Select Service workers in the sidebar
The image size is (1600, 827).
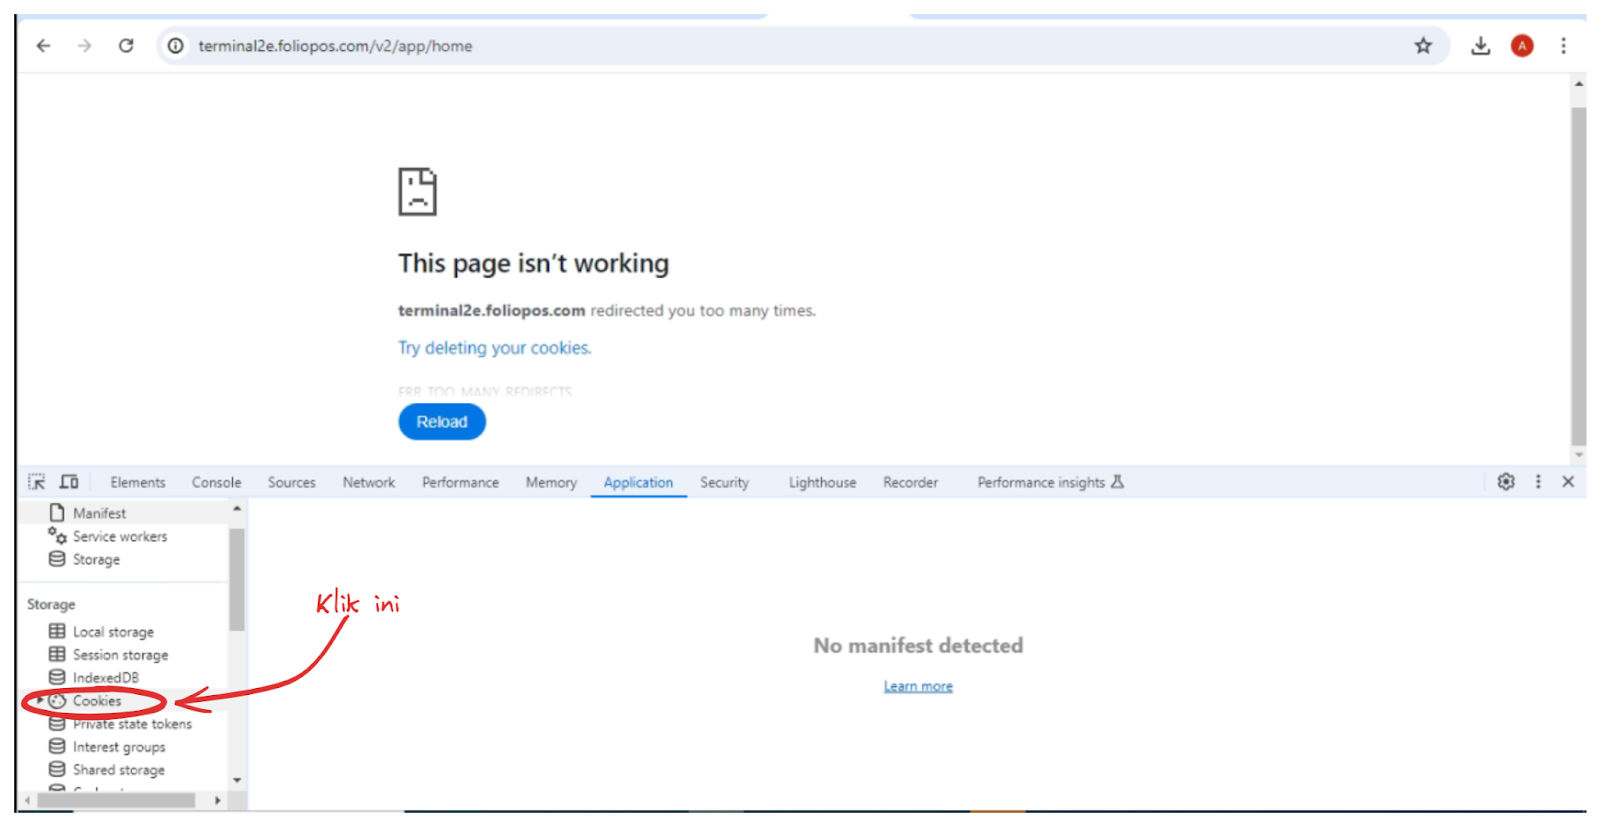tap(120, 536)
